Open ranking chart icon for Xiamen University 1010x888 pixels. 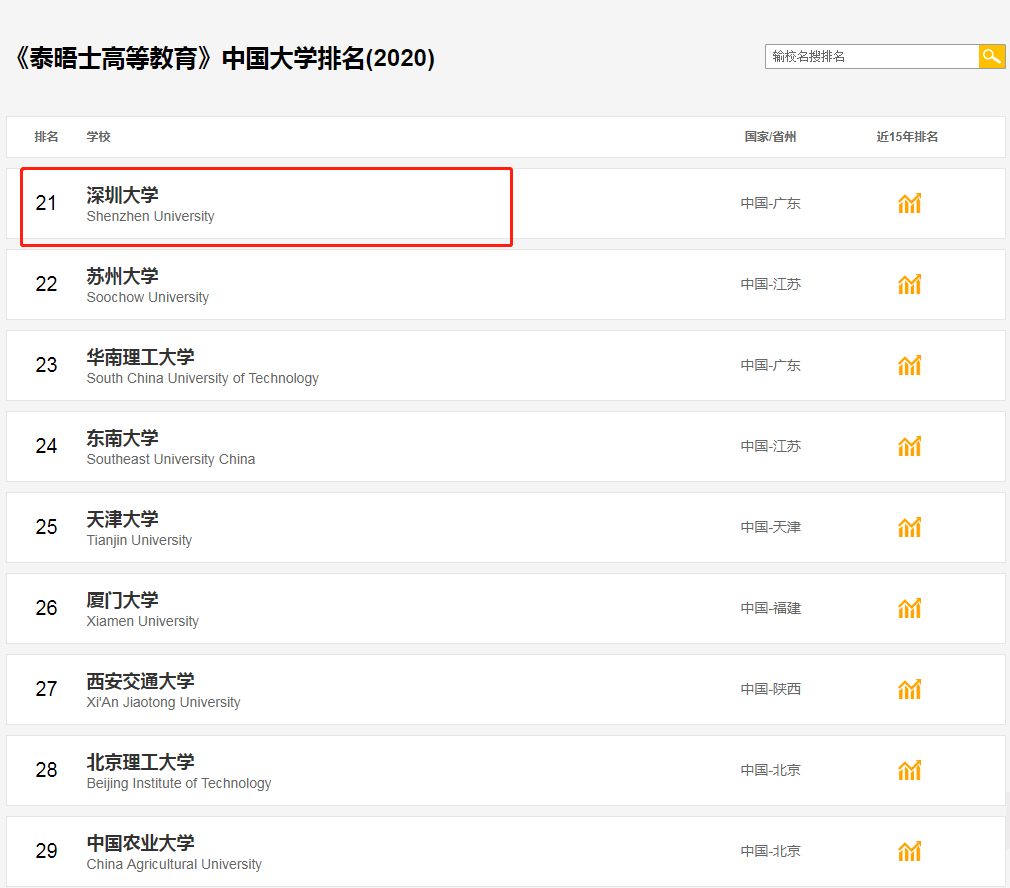click(x=910, y=608)
